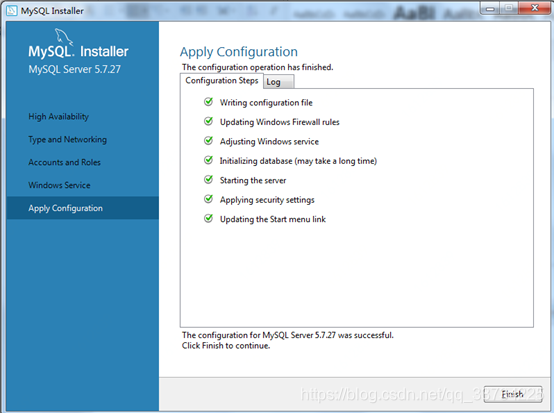Click check icon beside Initializing database
The image size is (554, 413).
(208, 160)
